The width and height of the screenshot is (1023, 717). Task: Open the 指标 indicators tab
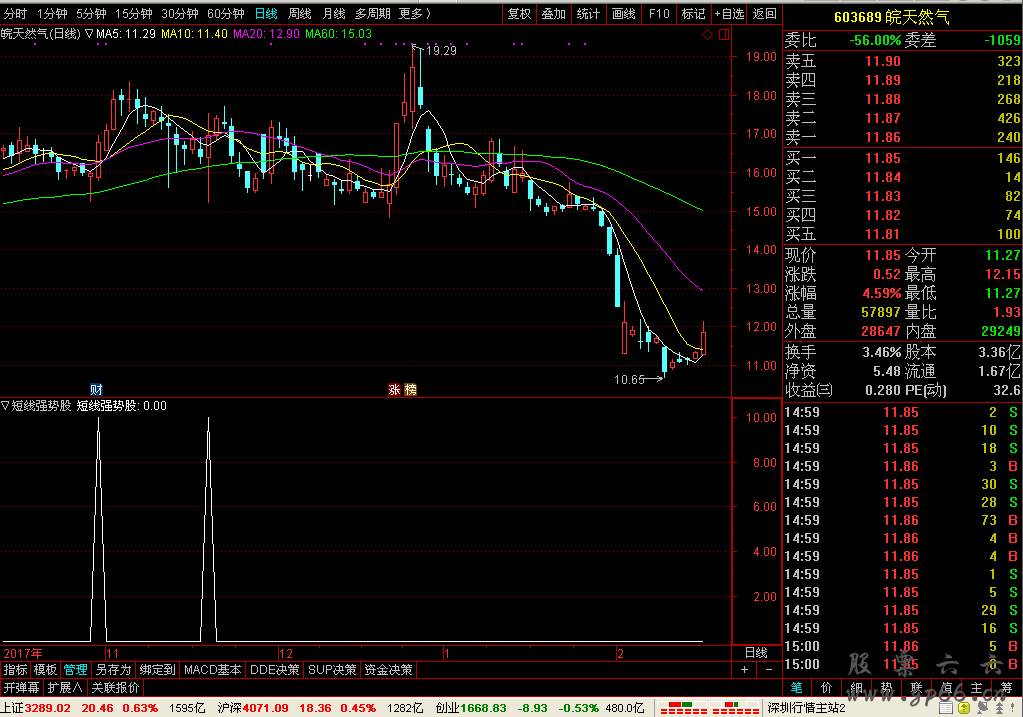16,670
